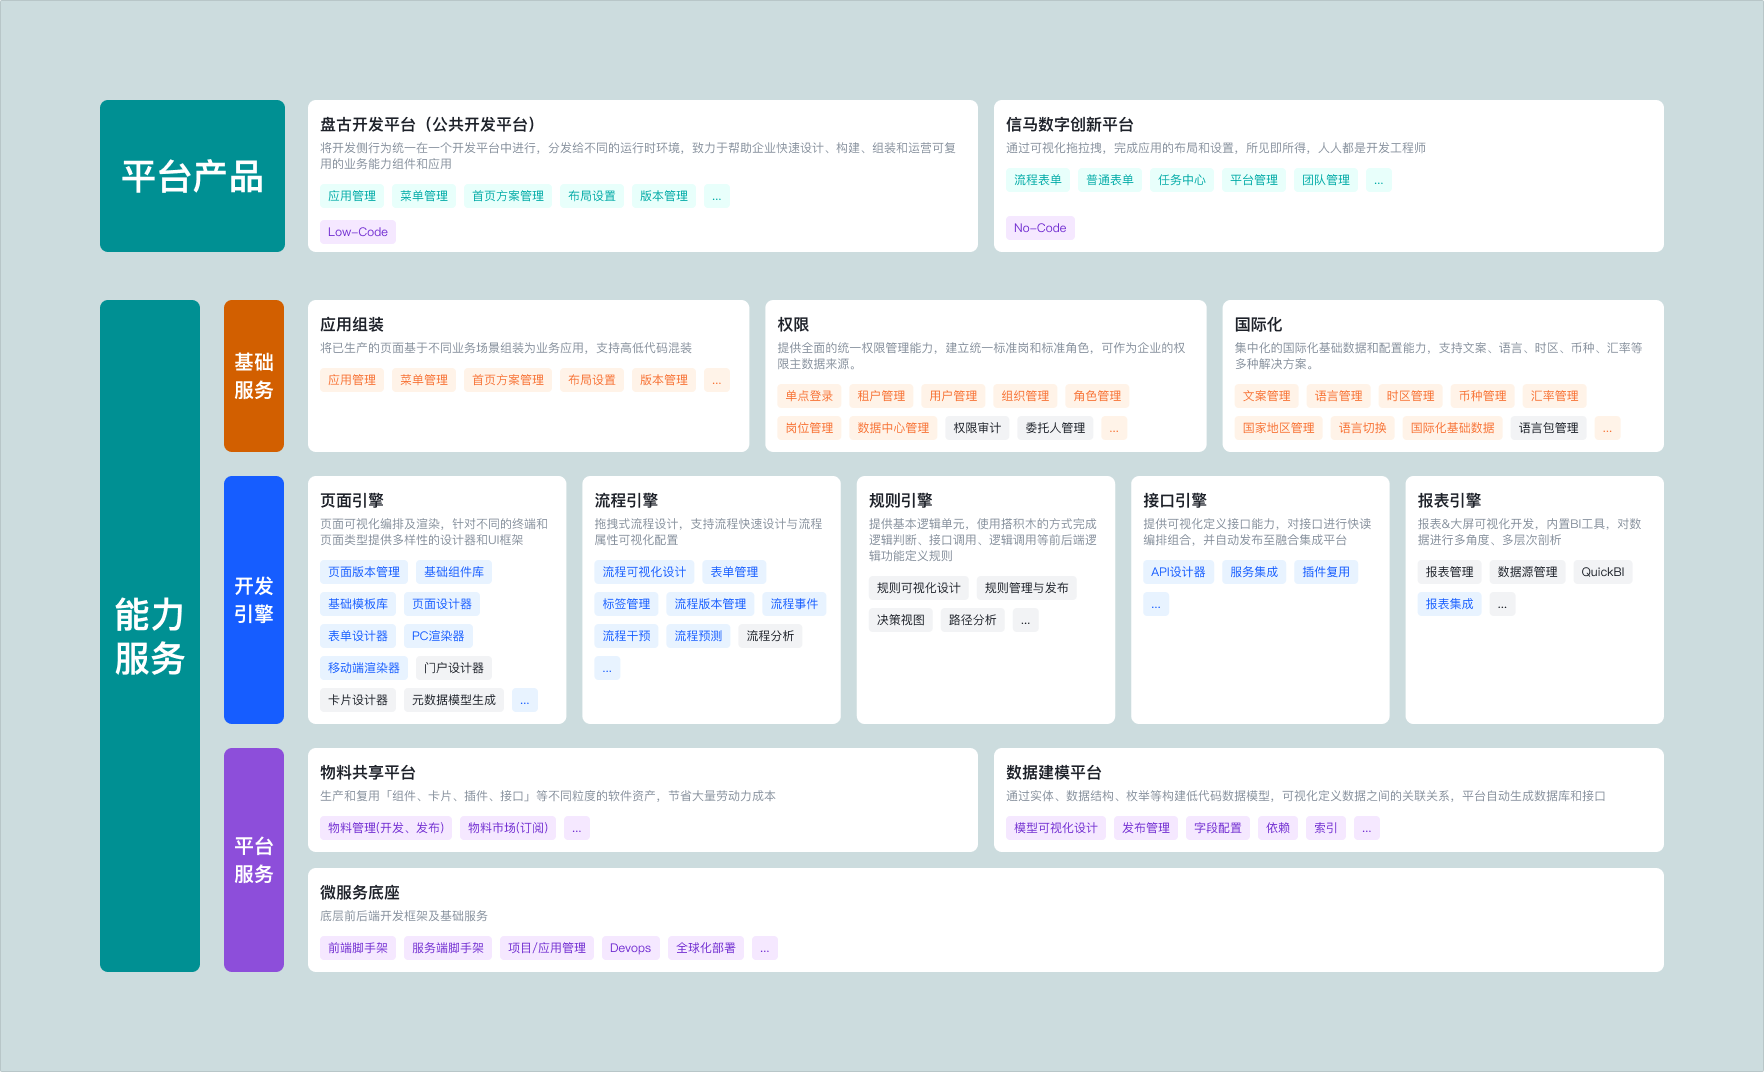Expand the '...' tag in 微服务底座 card

click(x=765, y=948)
